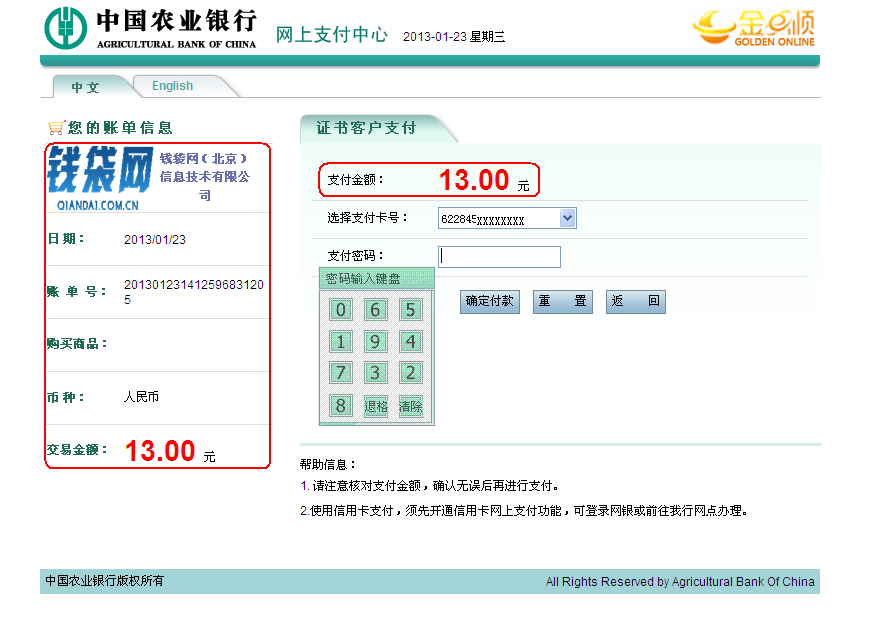Select the 证书客户支付 tab
Viewport: 883px width, 619px height.
(366, 128)
